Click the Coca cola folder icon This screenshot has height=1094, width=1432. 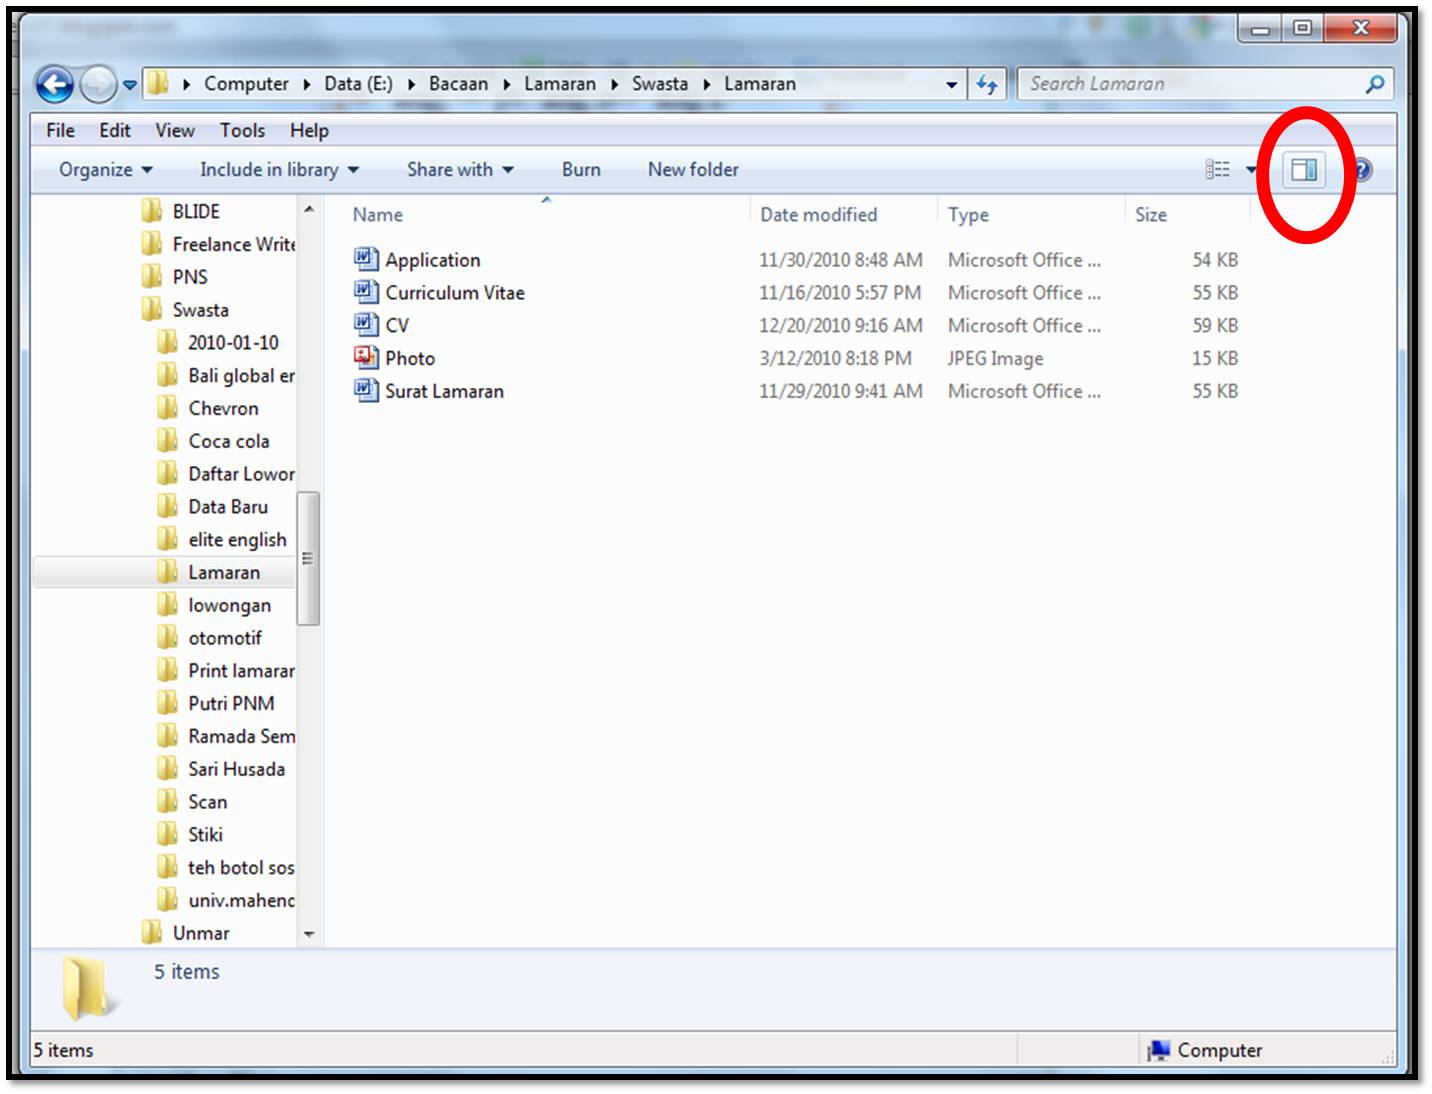[168, 441]
